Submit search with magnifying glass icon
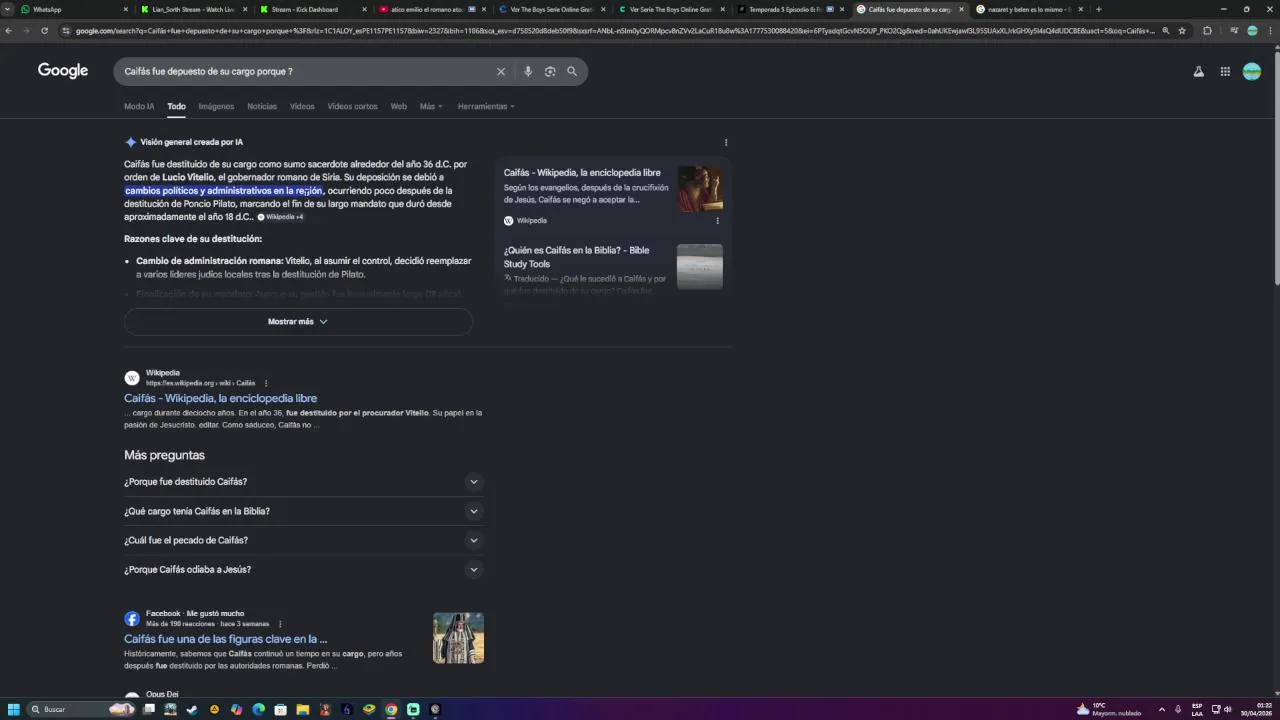 coord(572,72)
